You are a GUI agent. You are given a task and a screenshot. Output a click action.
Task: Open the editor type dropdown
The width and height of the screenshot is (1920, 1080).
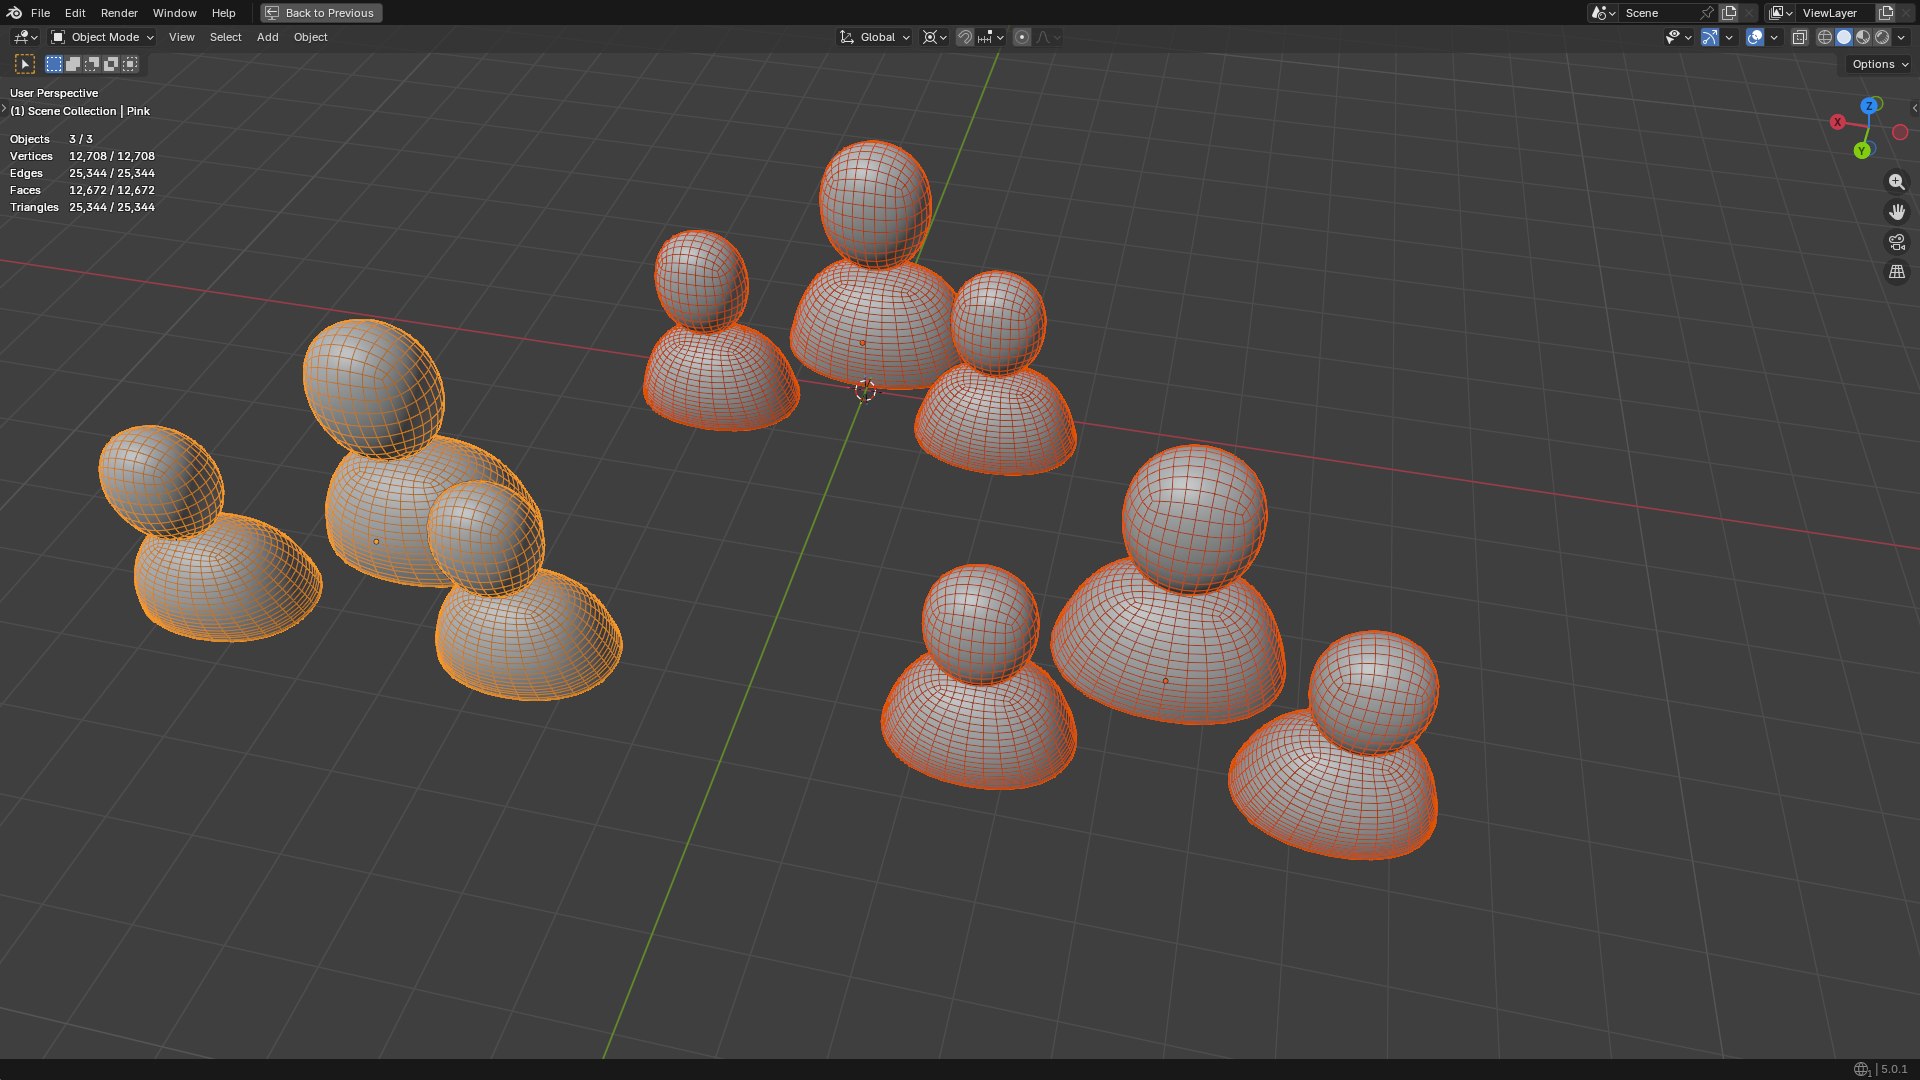pyautogui.click(x=24, y=37)
